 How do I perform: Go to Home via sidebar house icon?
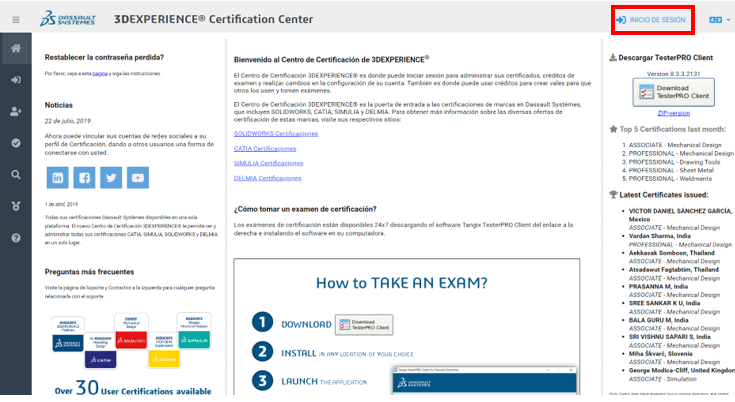point(16,48)
